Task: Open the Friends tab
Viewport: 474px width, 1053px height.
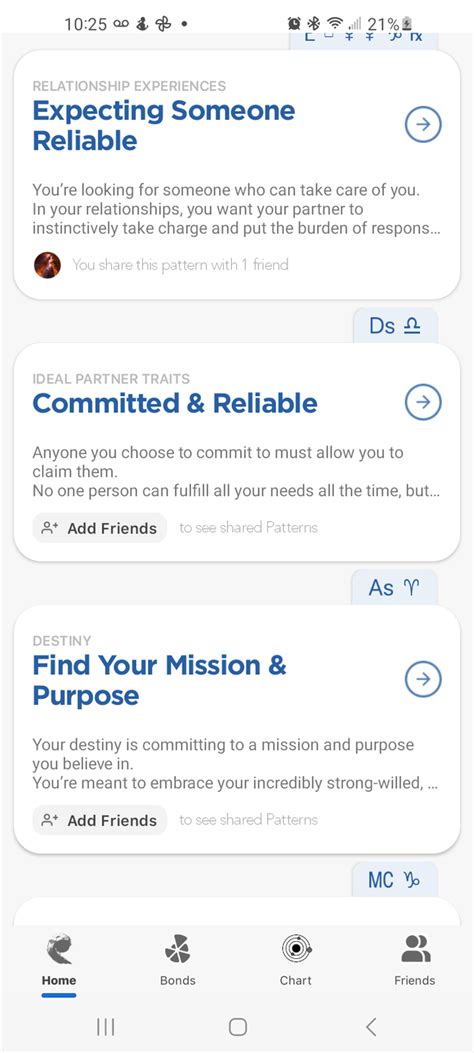Action: click(x=414, y=960)
